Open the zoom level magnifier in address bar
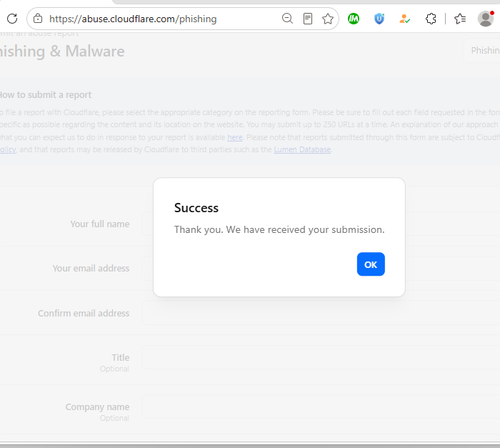This screenshot has height=448, width=500. point(287,19)
